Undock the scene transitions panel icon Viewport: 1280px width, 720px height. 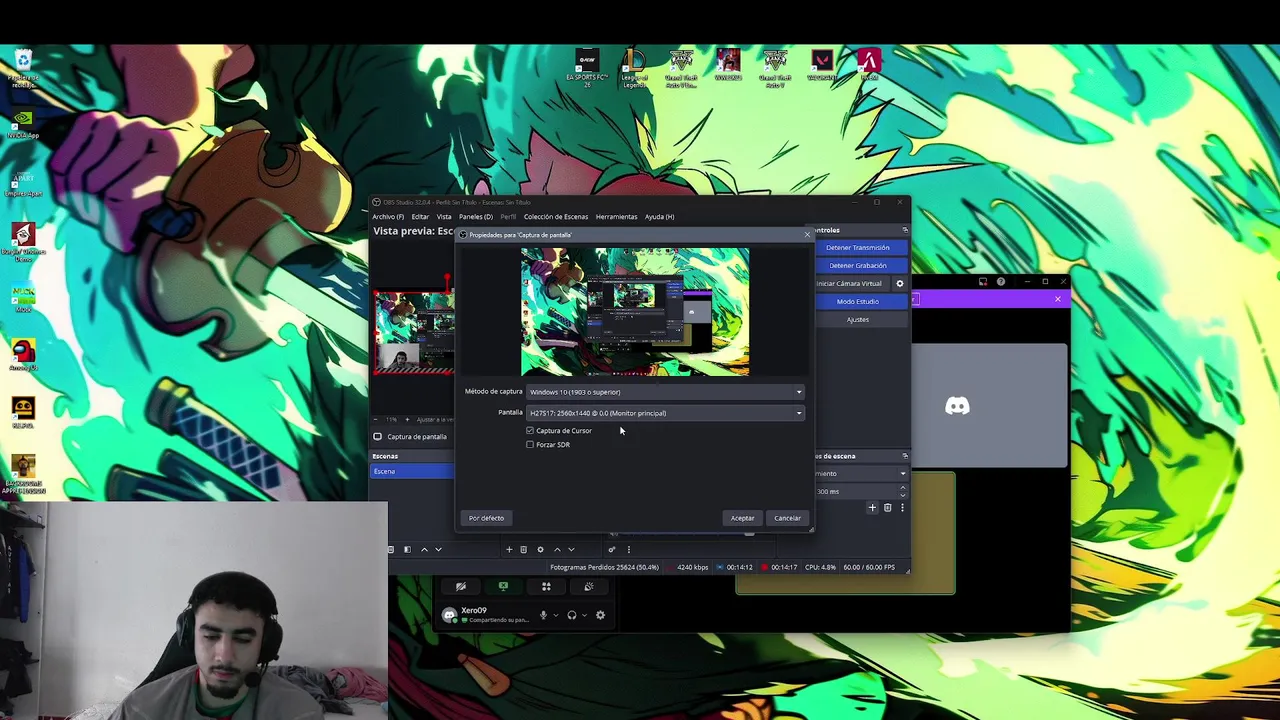click(x=905, y=456)
